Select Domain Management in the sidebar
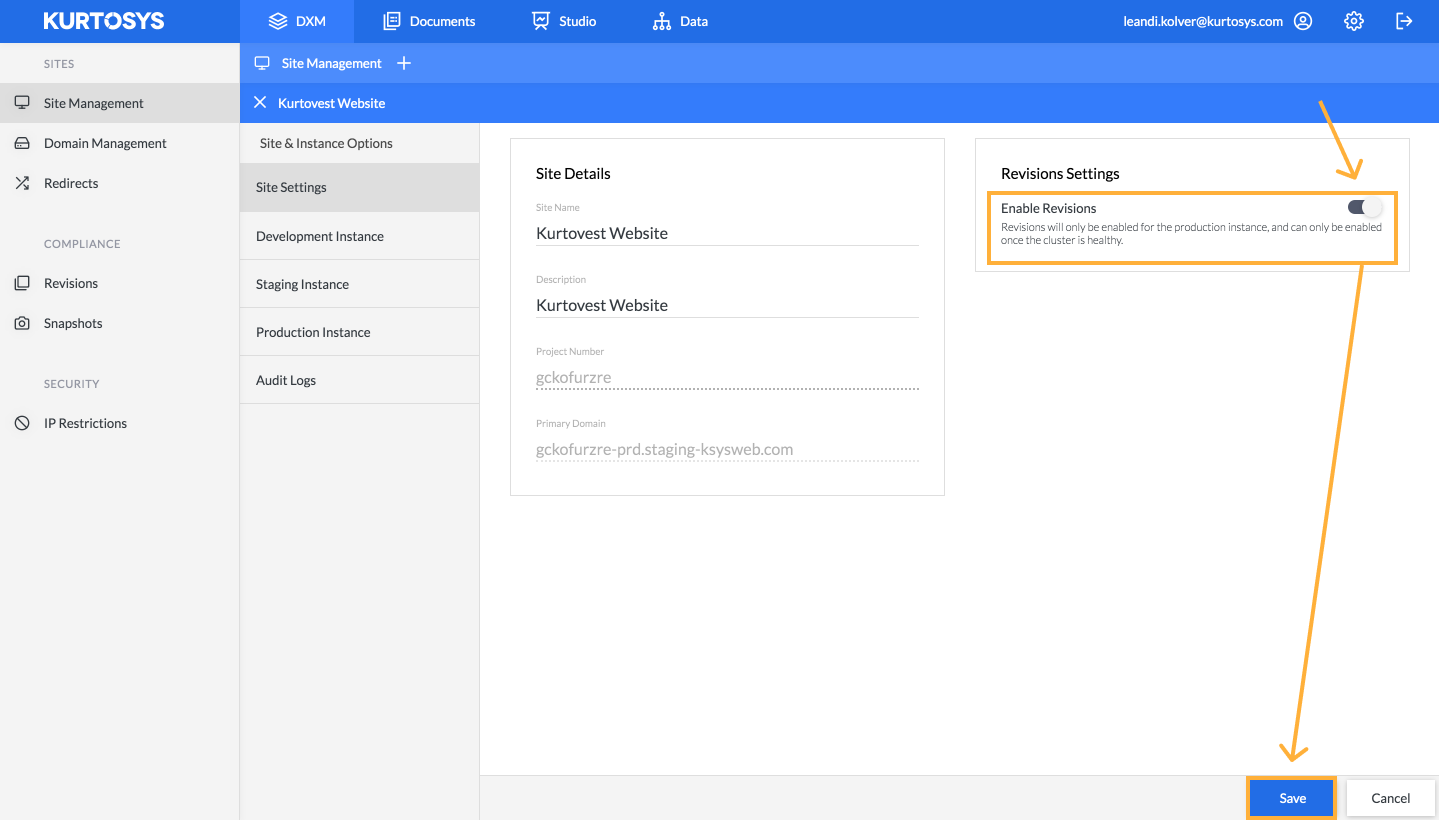Image resolution: width=1439 pixels, height=820 pixels. tap(120, 143)
